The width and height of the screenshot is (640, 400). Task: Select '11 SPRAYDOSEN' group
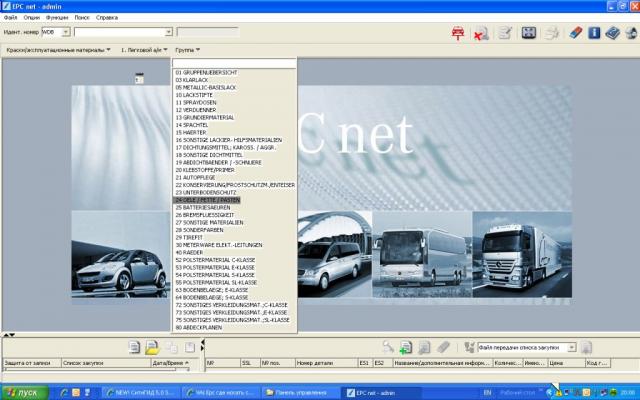[196, 102]
